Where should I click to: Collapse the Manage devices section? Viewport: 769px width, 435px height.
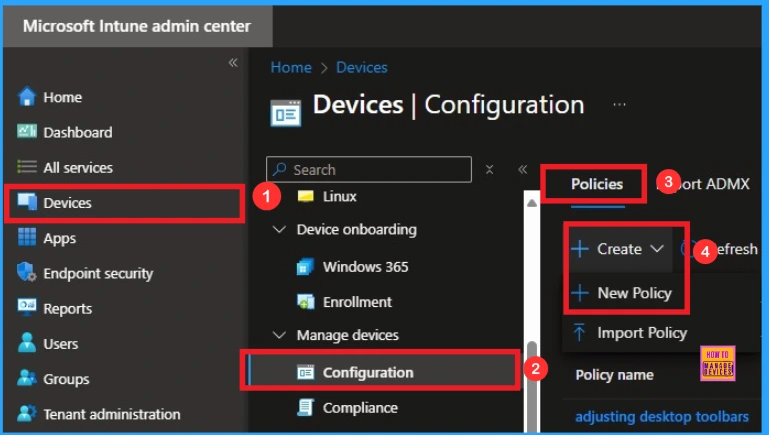click(279, 335)
